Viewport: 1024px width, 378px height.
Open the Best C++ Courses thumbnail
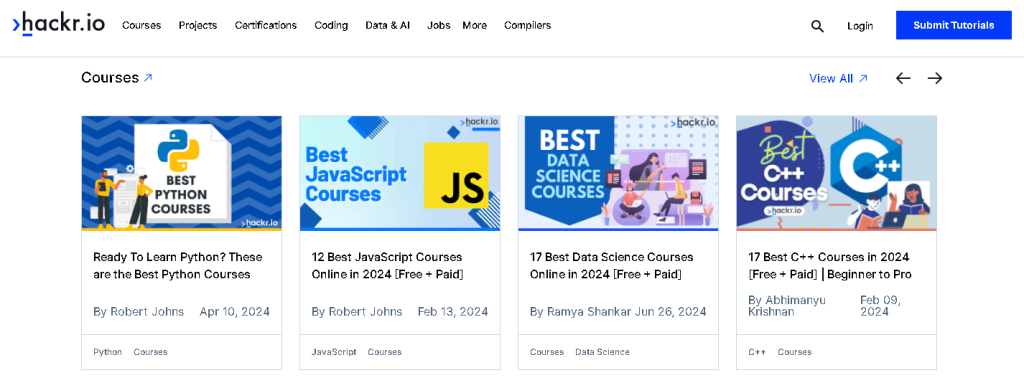(x=837, y=173)
